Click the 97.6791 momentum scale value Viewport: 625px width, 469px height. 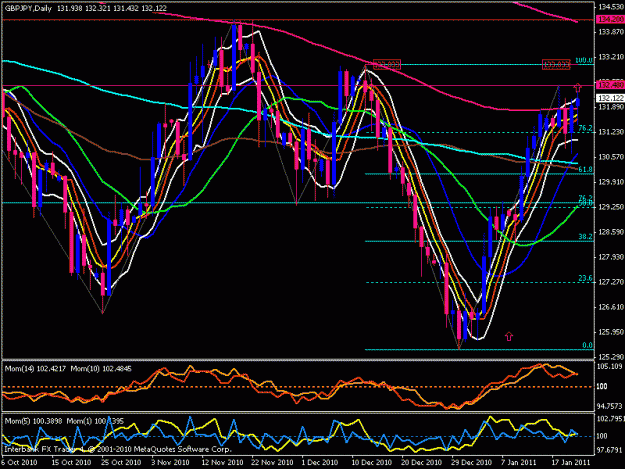[x=610, y=450]
